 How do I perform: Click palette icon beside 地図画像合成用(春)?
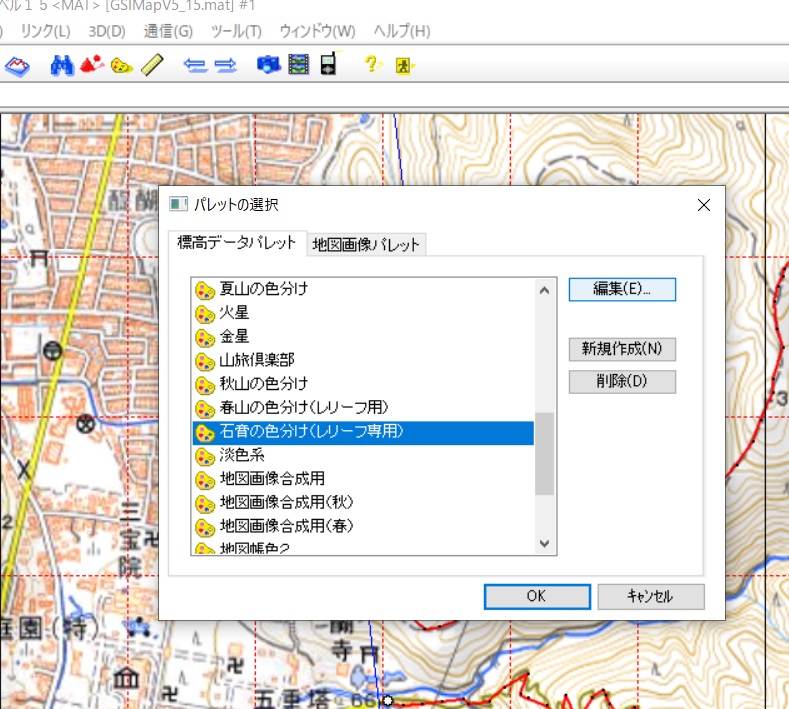click(x=205, y=527)
